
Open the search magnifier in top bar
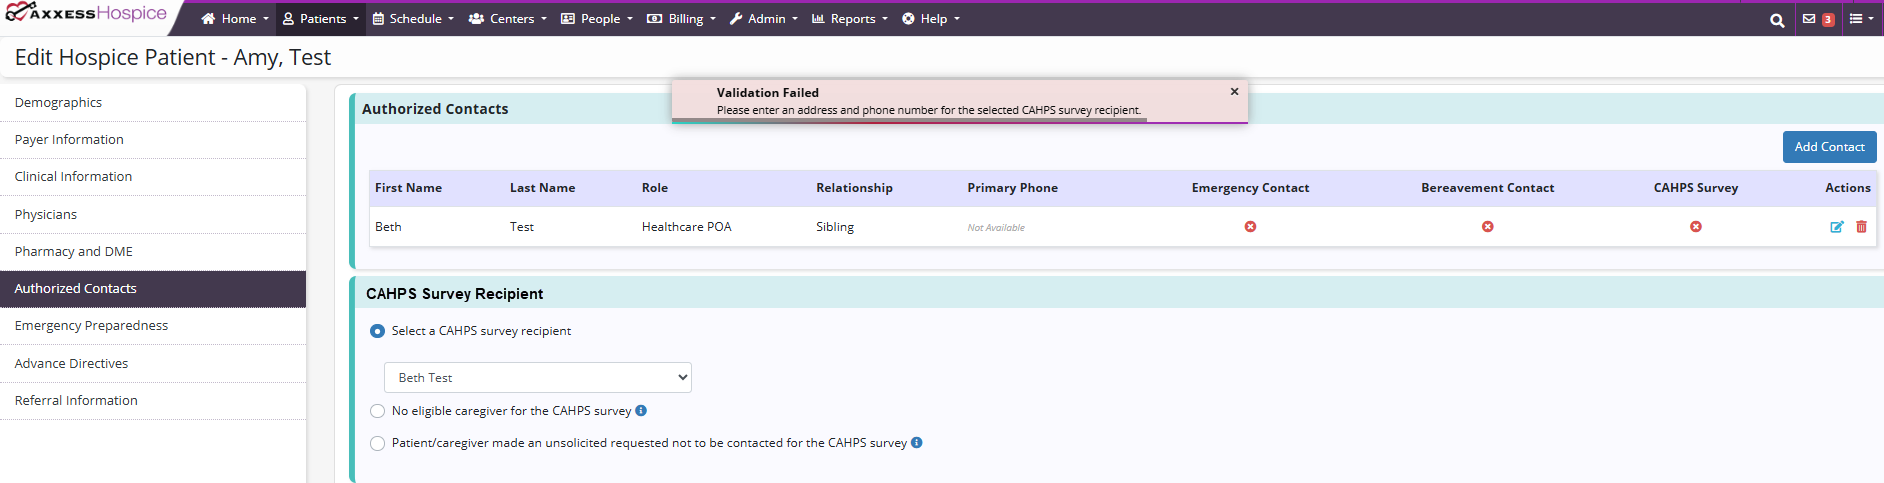(1776, 20)
